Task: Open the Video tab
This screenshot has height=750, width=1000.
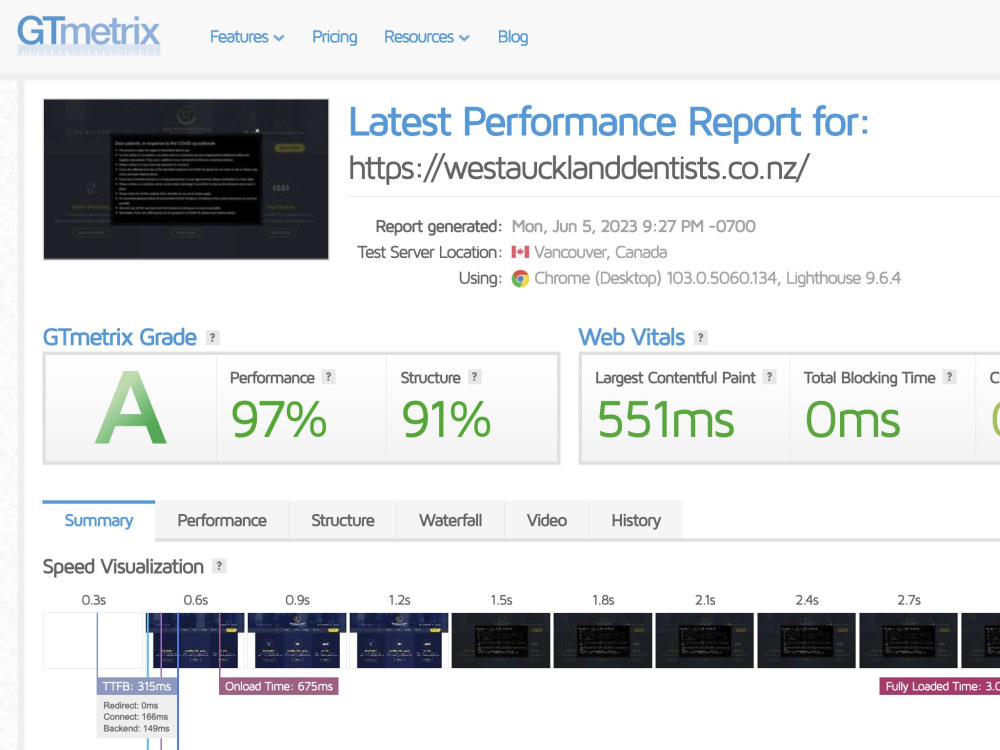Action: [x=547, y=520]
